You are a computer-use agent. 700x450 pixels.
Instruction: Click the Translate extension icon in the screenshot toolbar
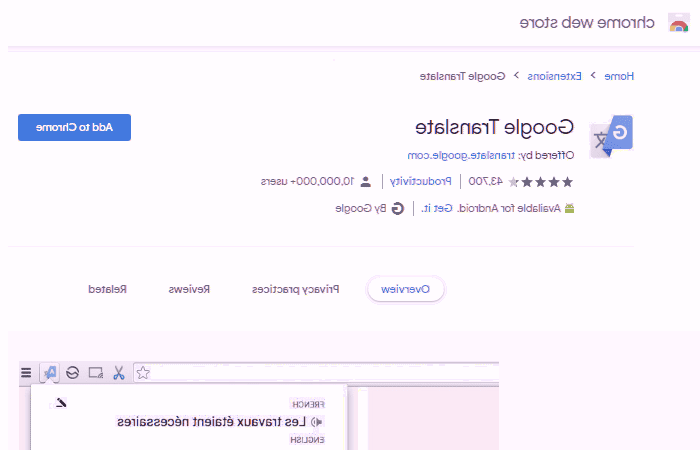tap(49, 373)
